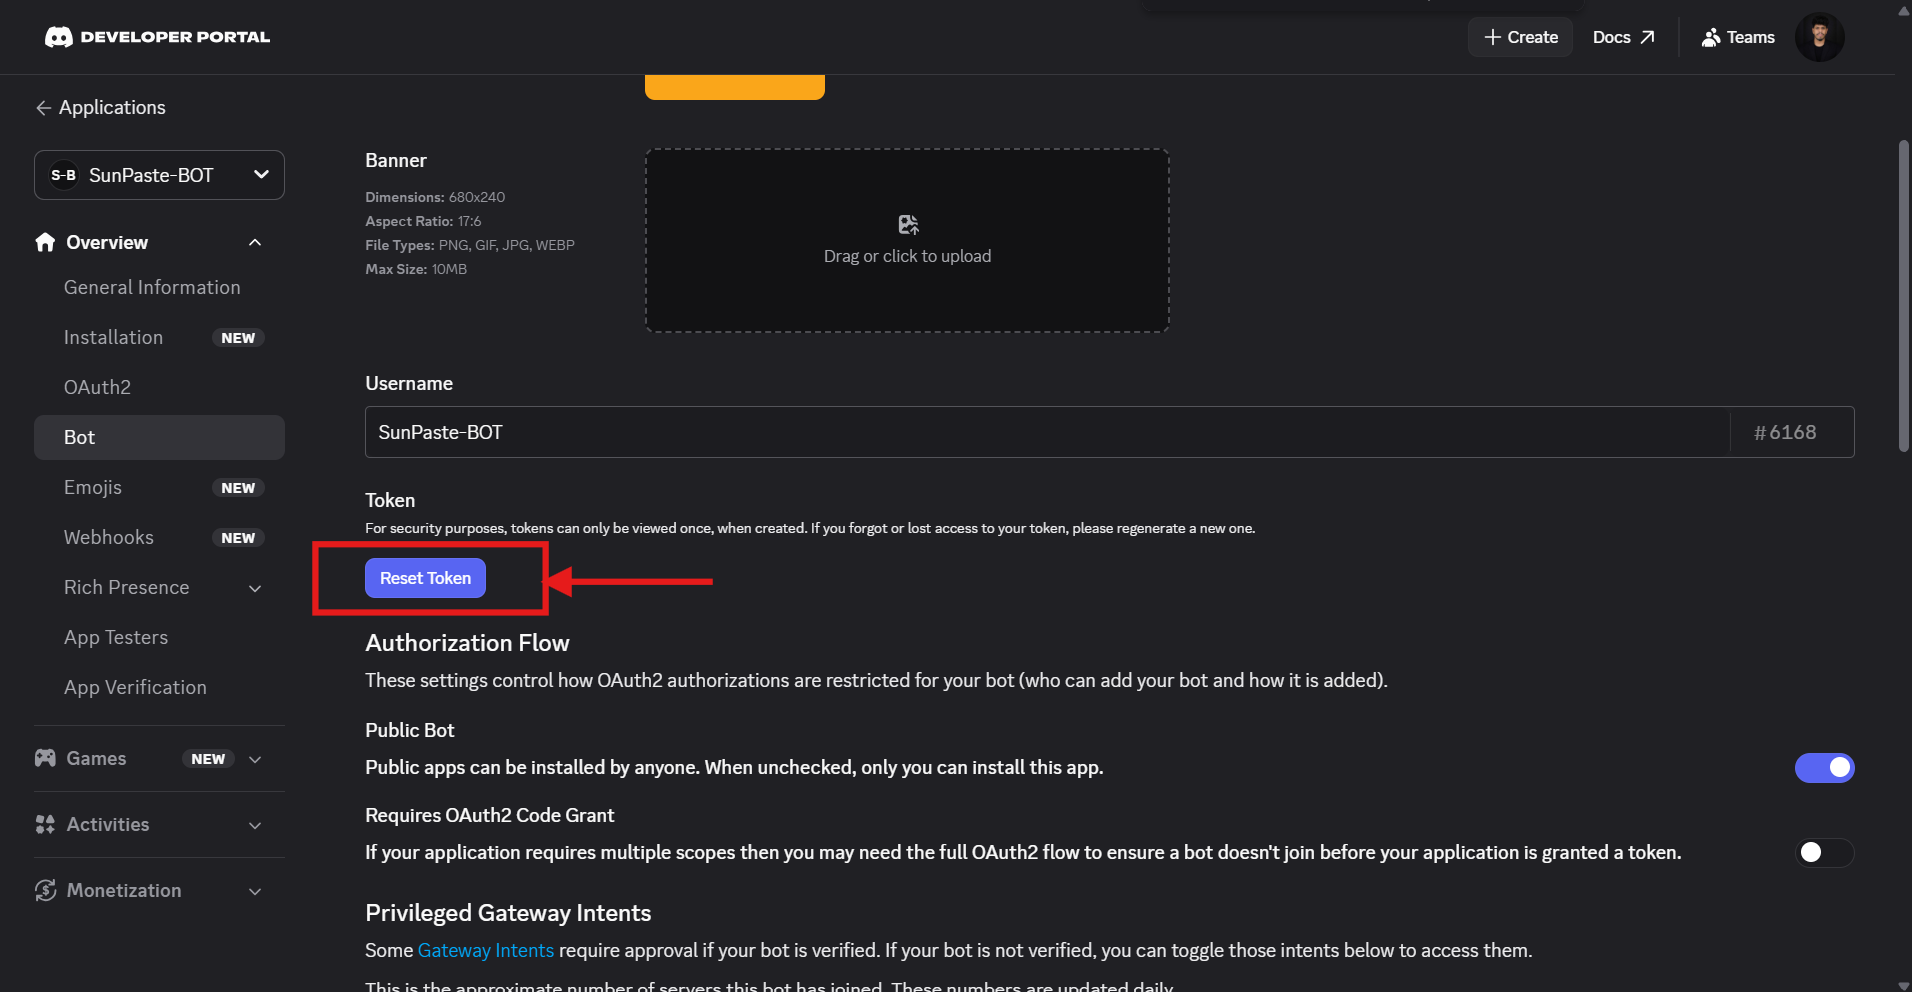Expand the Rich Presence submenu
Image resolution: width=1912 pixels, height=992 pixels.
click(255, 588)
